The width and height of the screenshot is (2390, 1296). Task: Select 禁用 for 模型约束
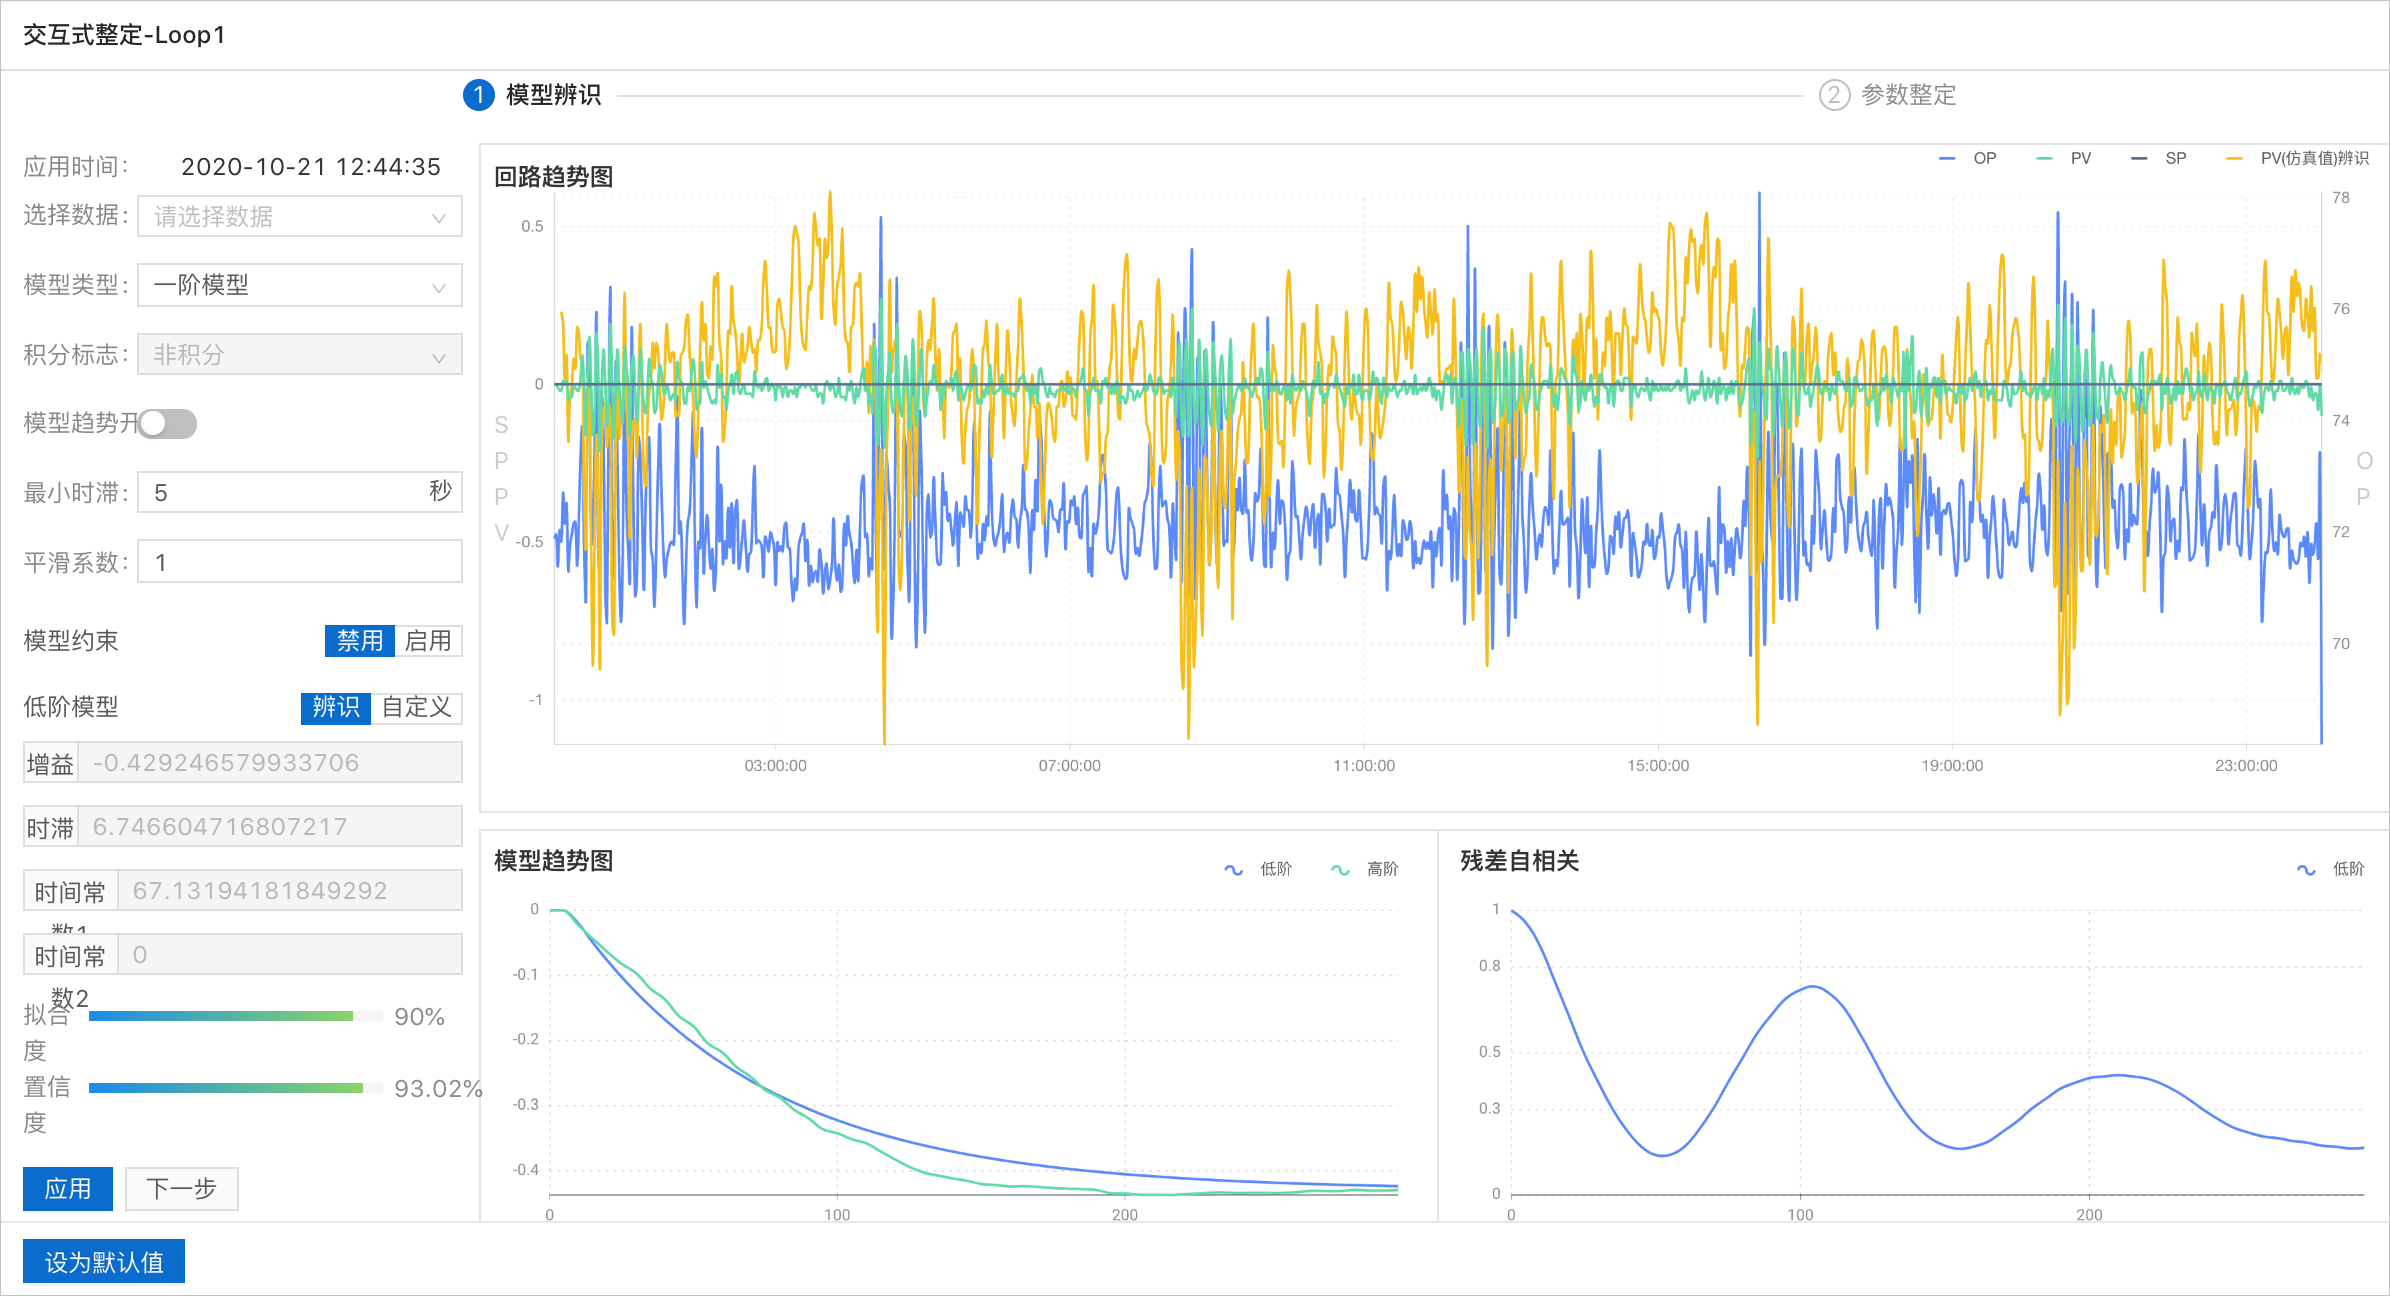[x=360, y=641]
